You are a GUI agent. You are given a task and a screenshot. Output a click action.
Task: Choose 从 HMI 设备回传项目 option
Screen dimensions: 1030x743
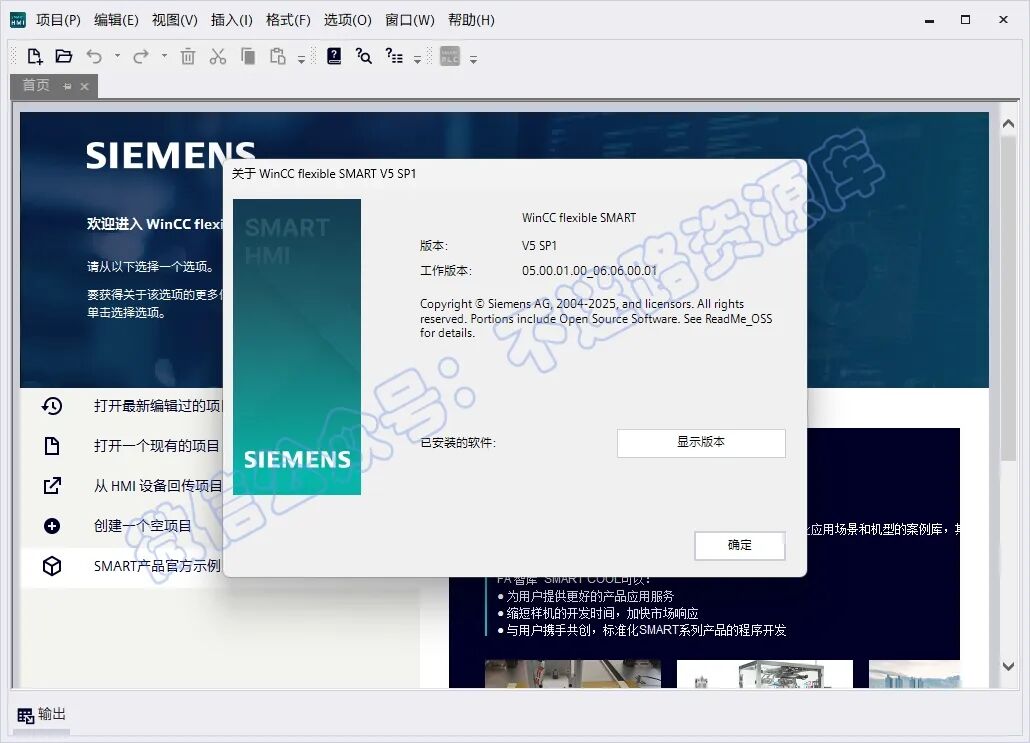click(x=158, y=486)
